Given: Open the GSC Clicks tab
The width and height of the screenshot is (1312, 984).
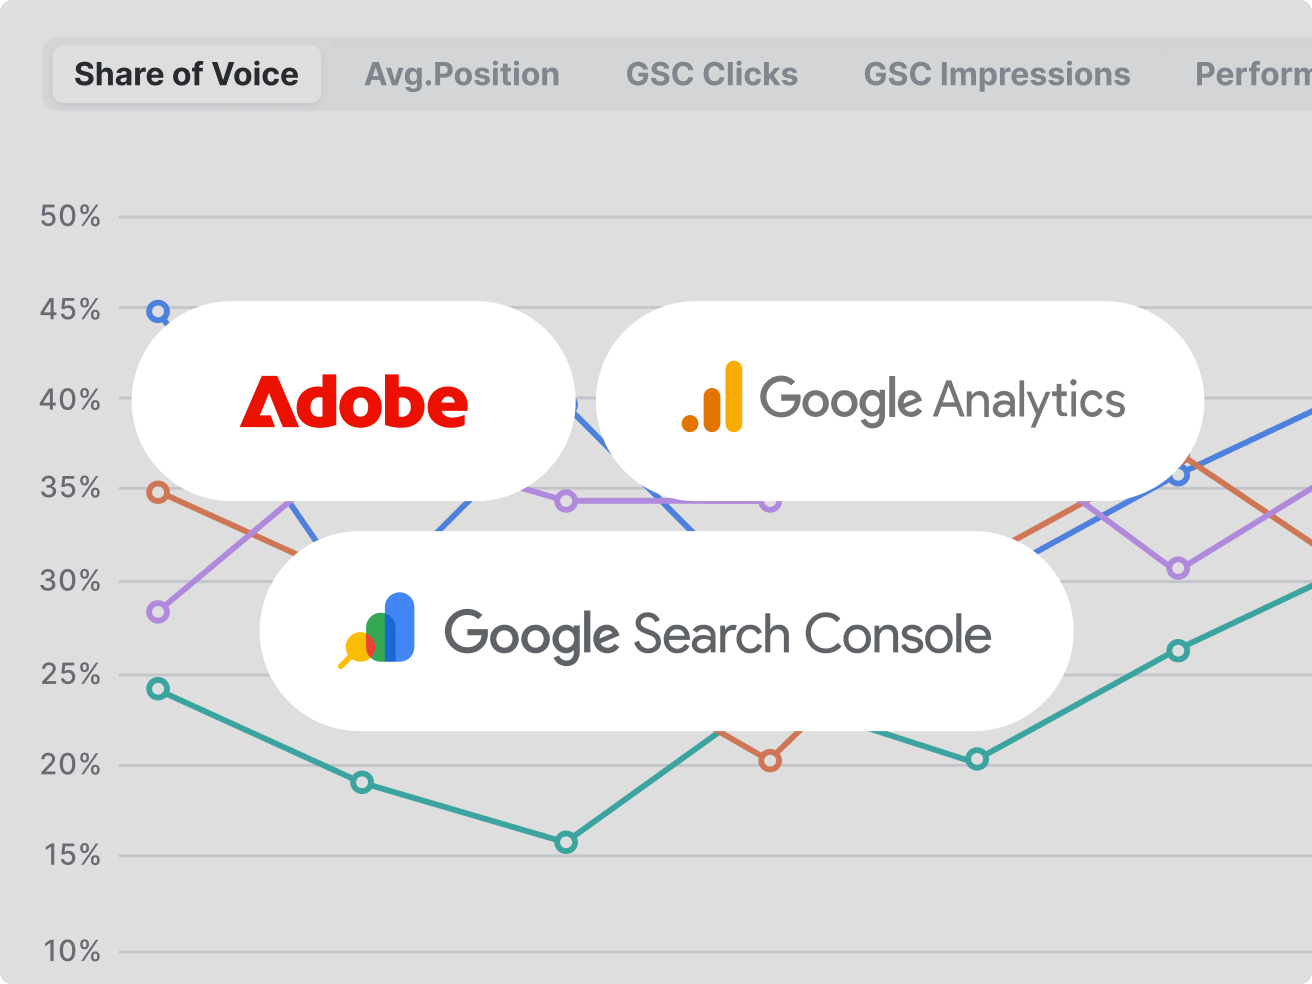Looking at the screenshot, I should coord(711,74).
